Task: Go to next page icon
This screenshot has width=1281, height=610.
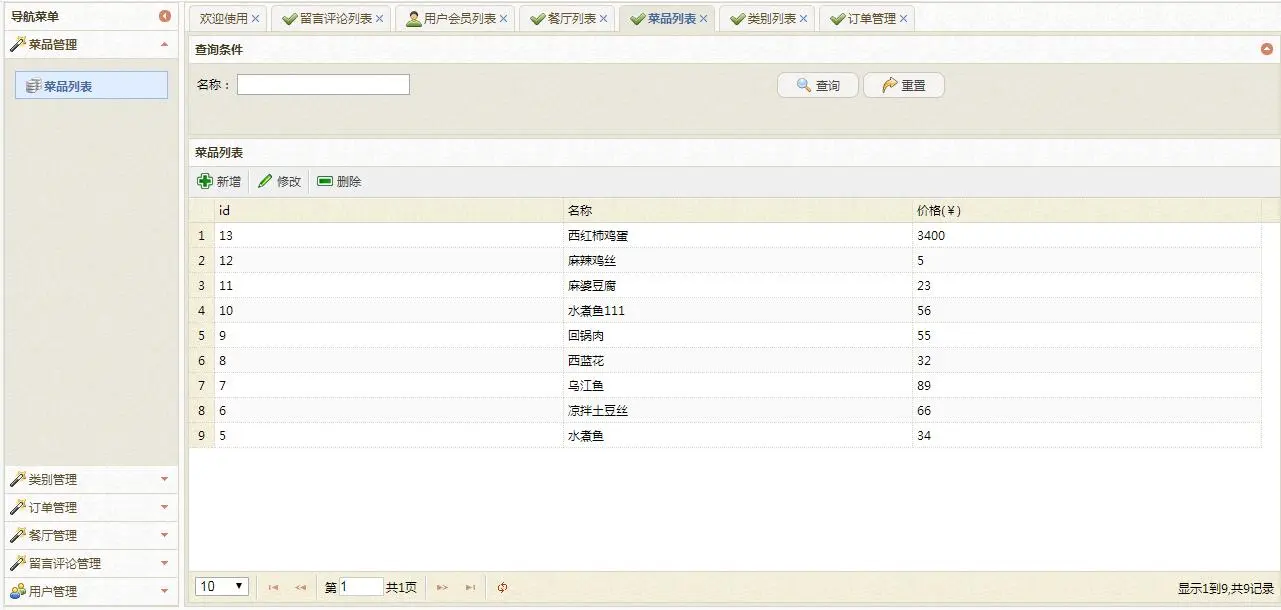Action: pyautogui.click(x=442, y=587)
